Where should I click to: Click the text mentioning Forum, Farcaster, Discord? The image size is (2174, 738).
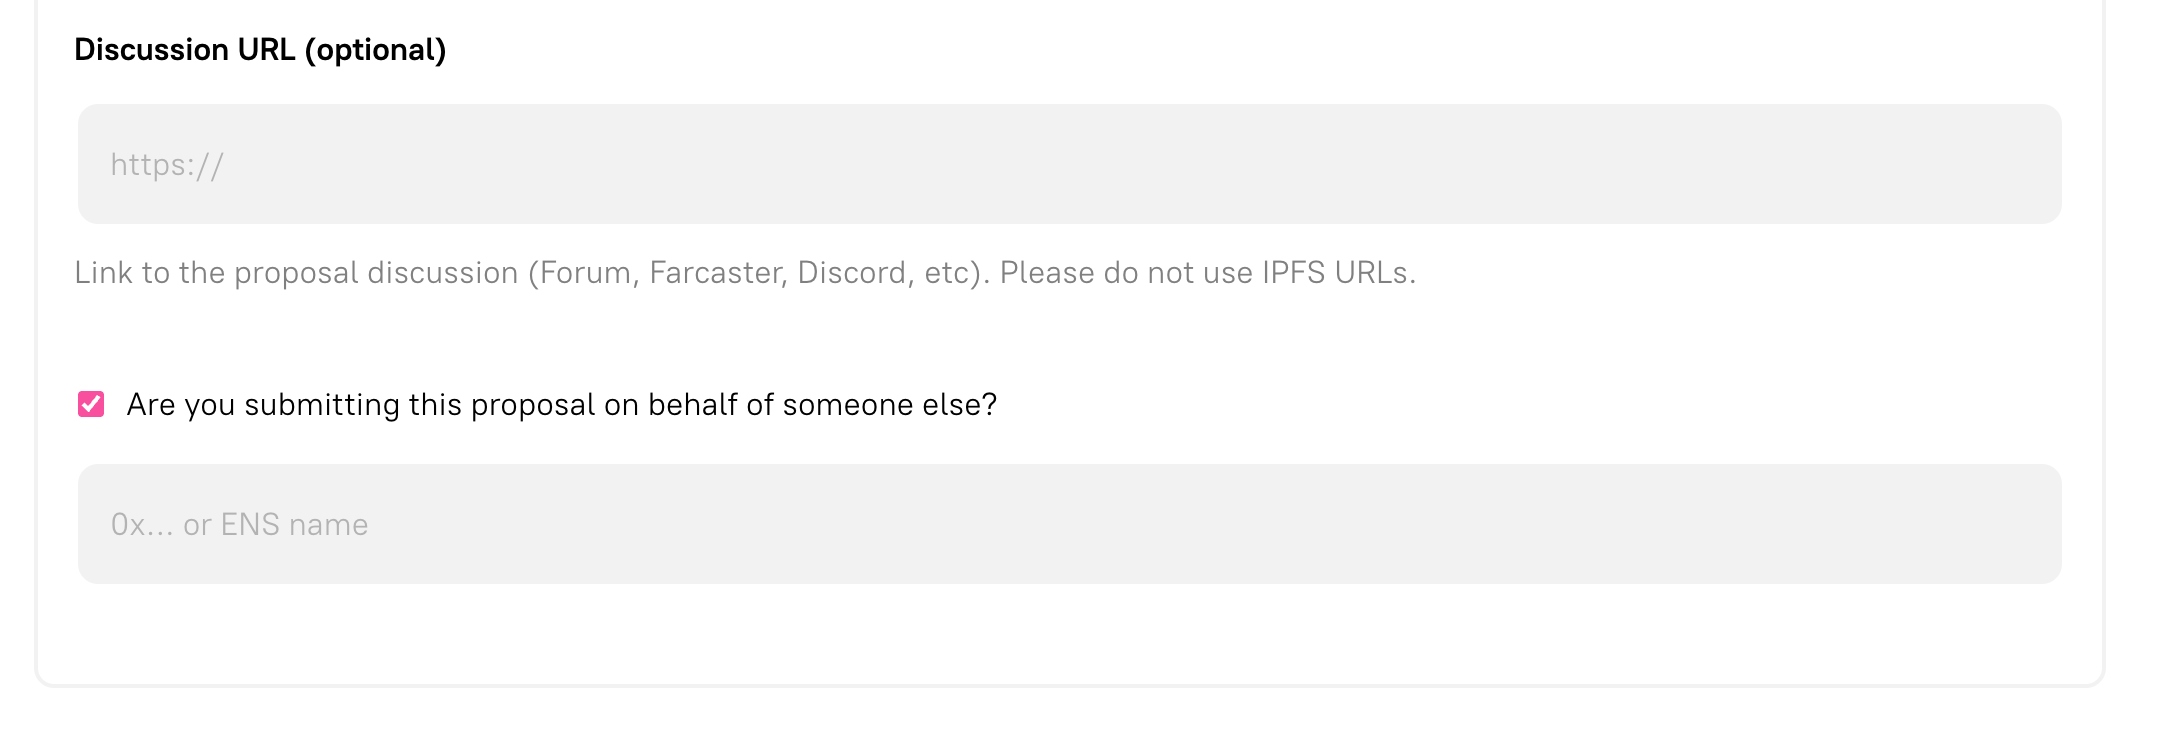(745, 271)
